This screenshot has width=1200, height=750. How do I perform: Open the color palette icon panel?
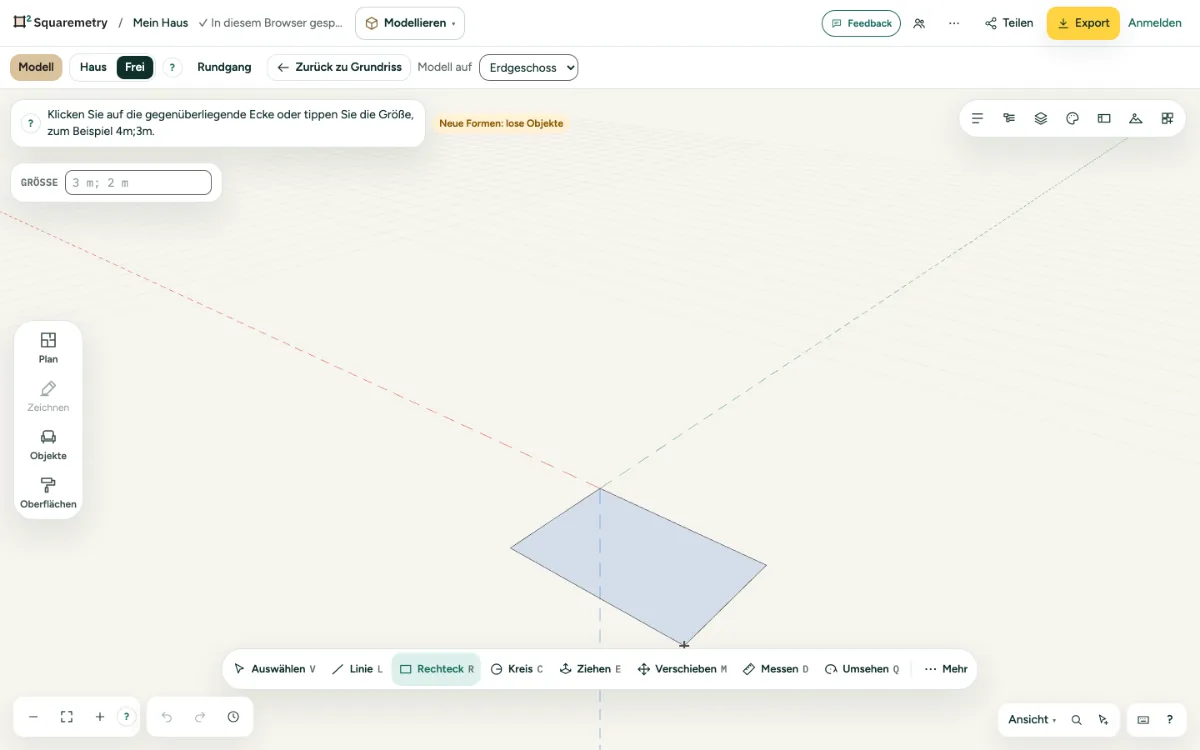1073,118
